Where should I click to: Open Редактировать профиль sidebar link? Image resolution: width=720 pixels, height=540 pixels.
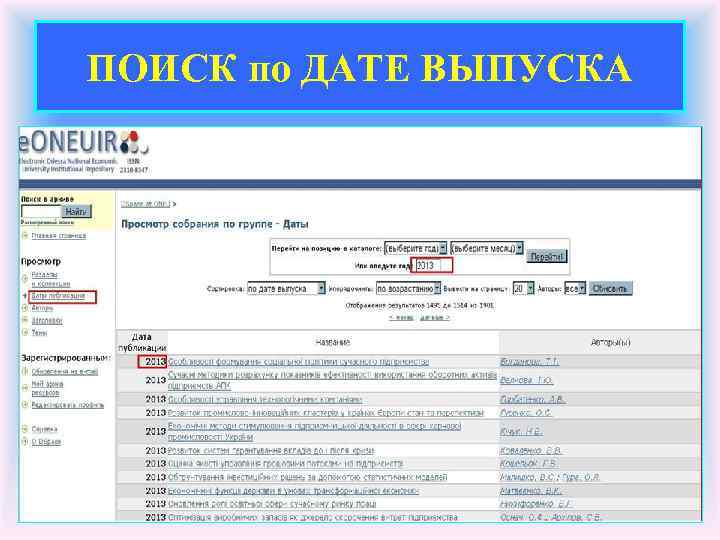click(x=68, y=405)
